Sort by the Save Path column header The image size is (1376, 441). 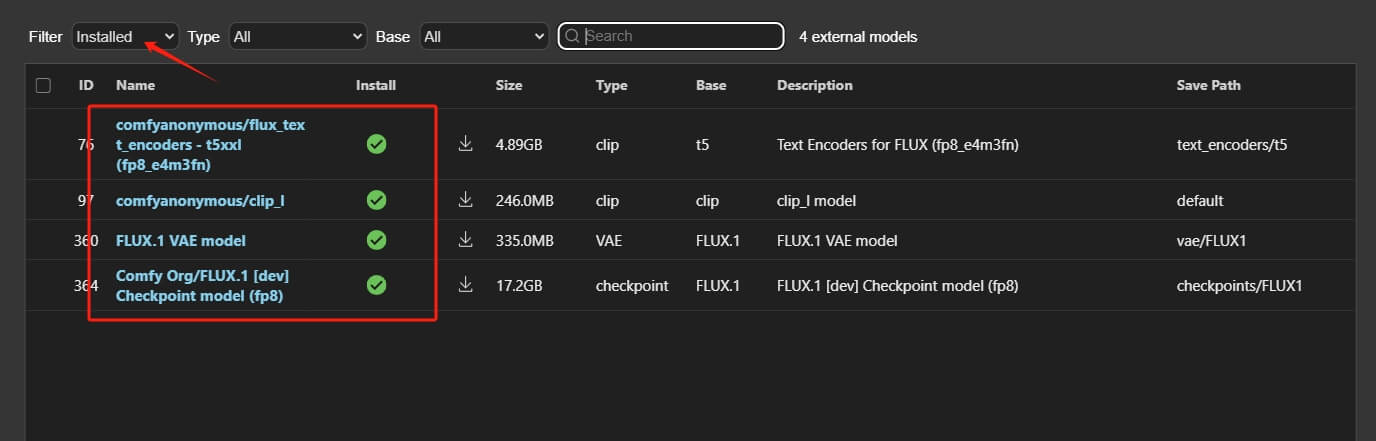click(1208, 85)
